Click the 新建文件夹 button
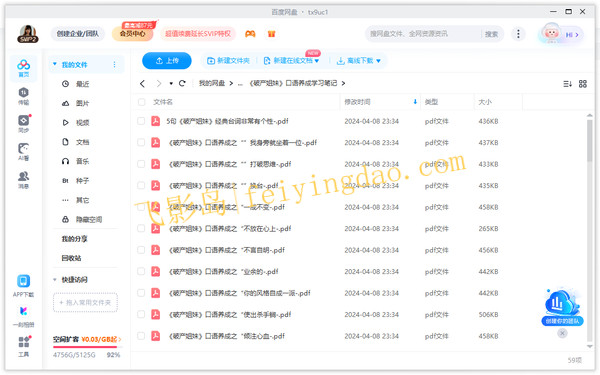The width and height of the screenshot is (600, 375). tap(228, 60)
